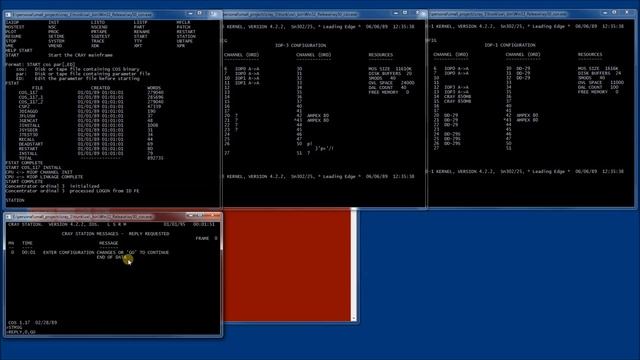Click 'HELP START' command line in top-left console

coord(19,51)
